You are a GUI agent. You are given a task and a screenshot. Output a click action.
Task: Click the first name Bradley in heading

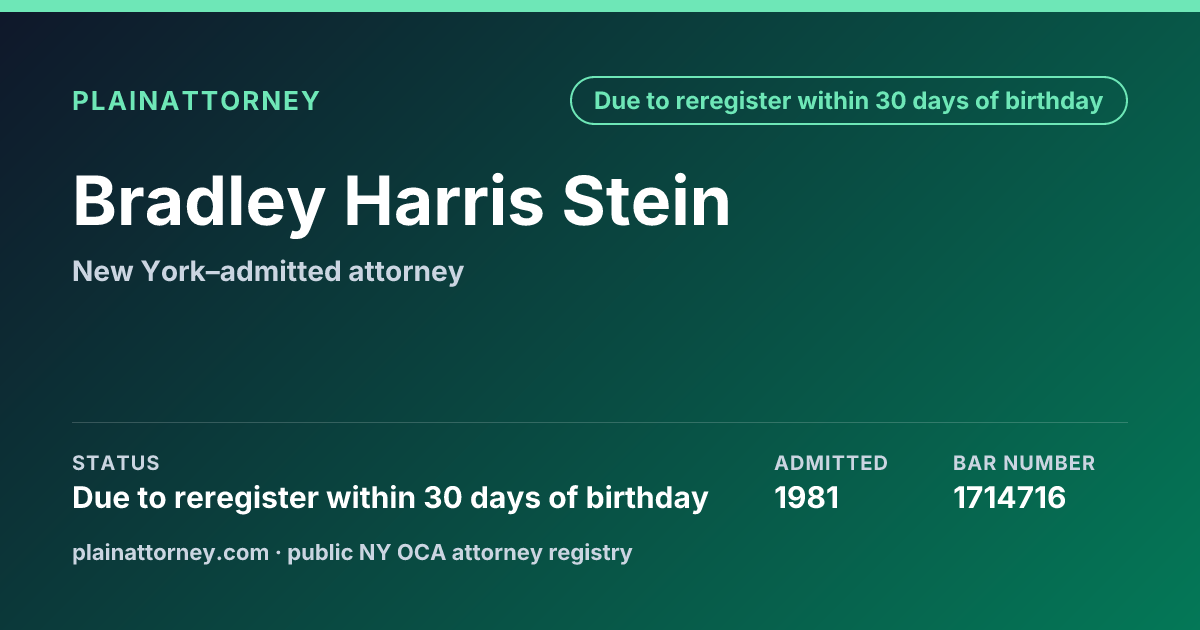pyautogui.click(x=199, y=201)
